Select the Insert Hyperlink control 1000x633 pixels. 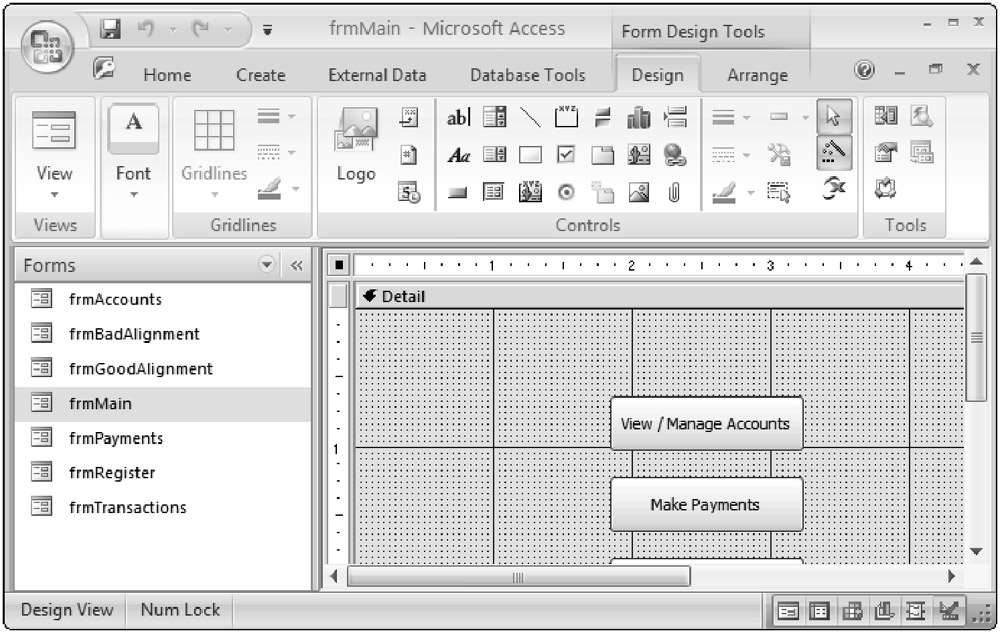pos(675,155)
